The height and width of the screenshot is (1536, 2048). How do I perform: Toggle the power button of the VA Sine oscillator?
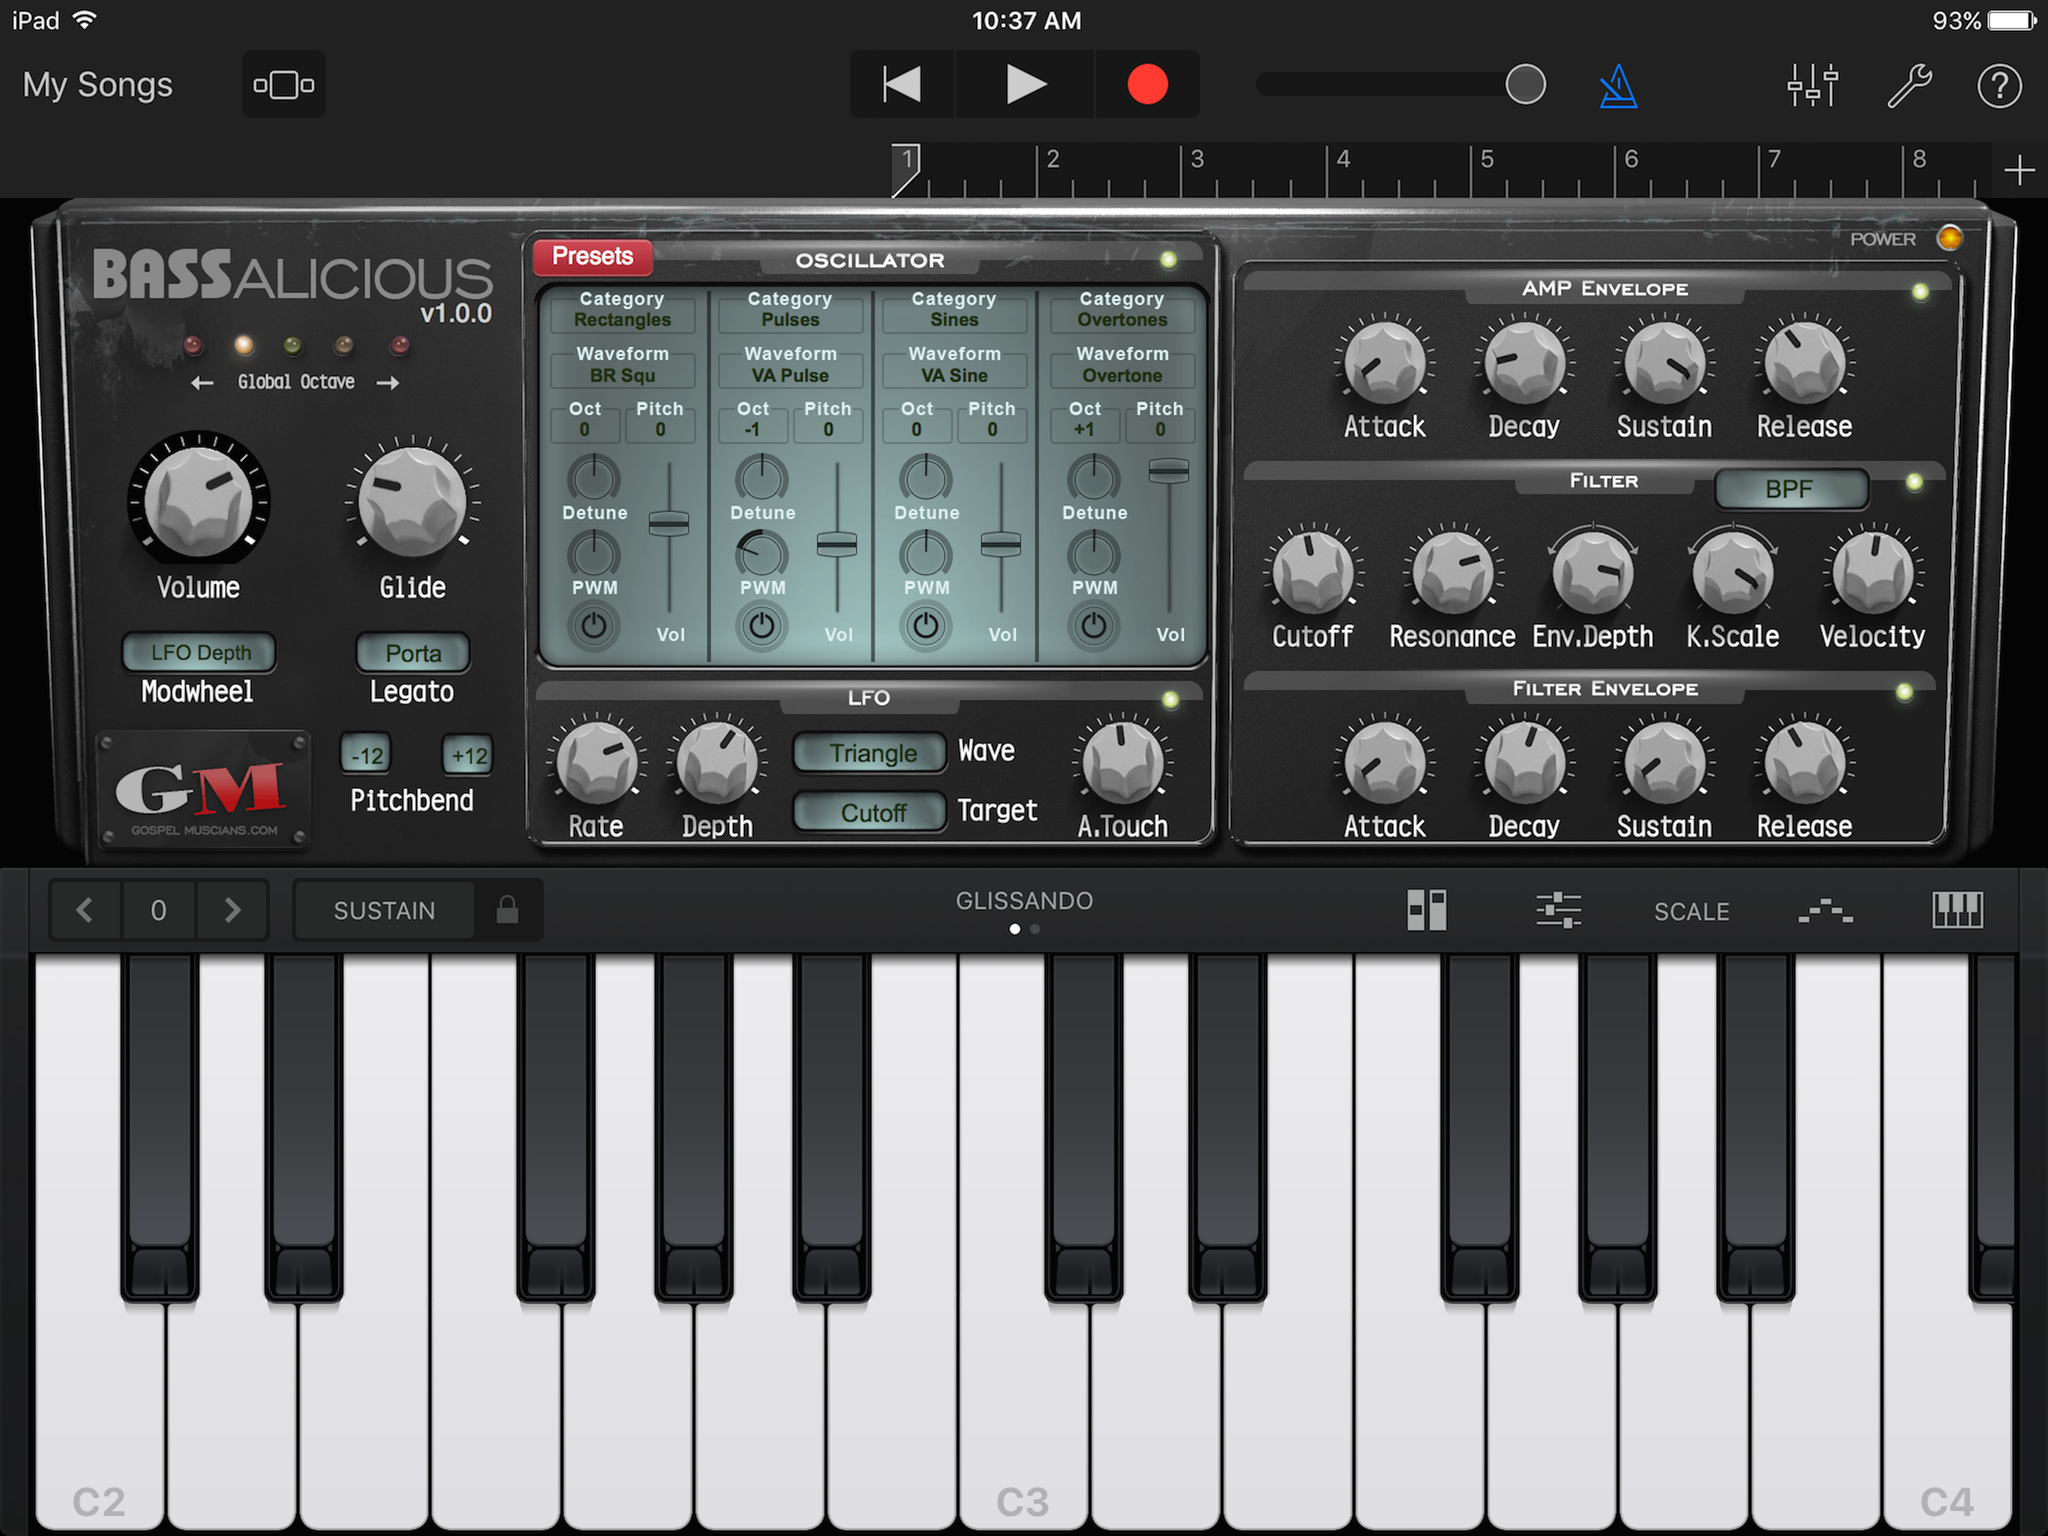(x=926, y=626)
